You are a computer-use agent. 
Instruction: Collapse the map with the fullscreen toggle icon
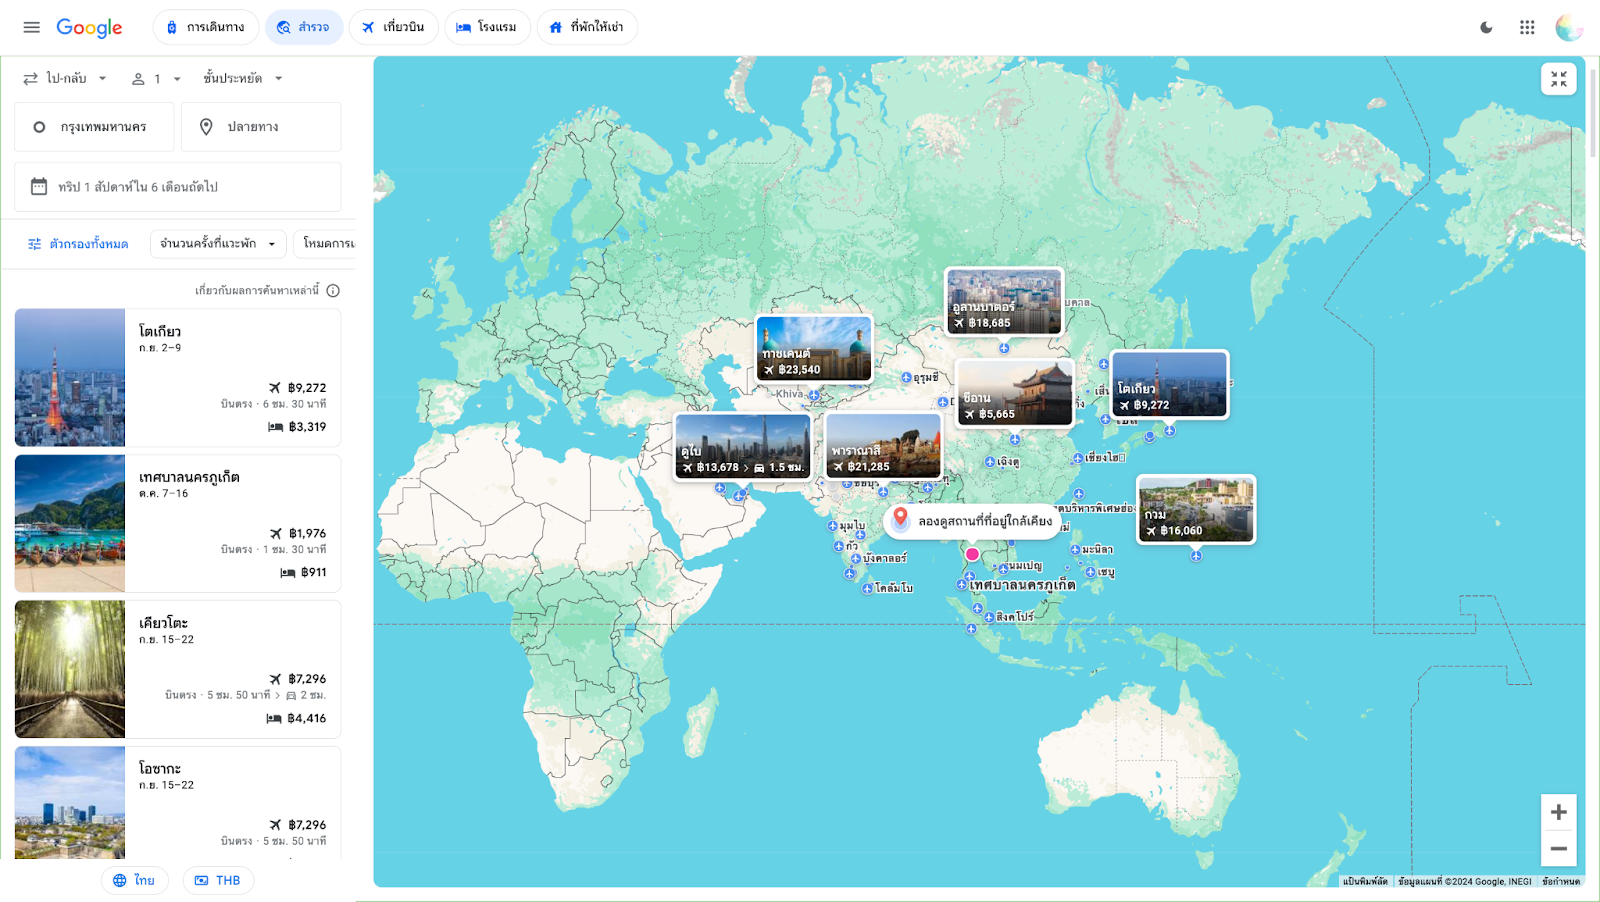[x=1559, y=79]
